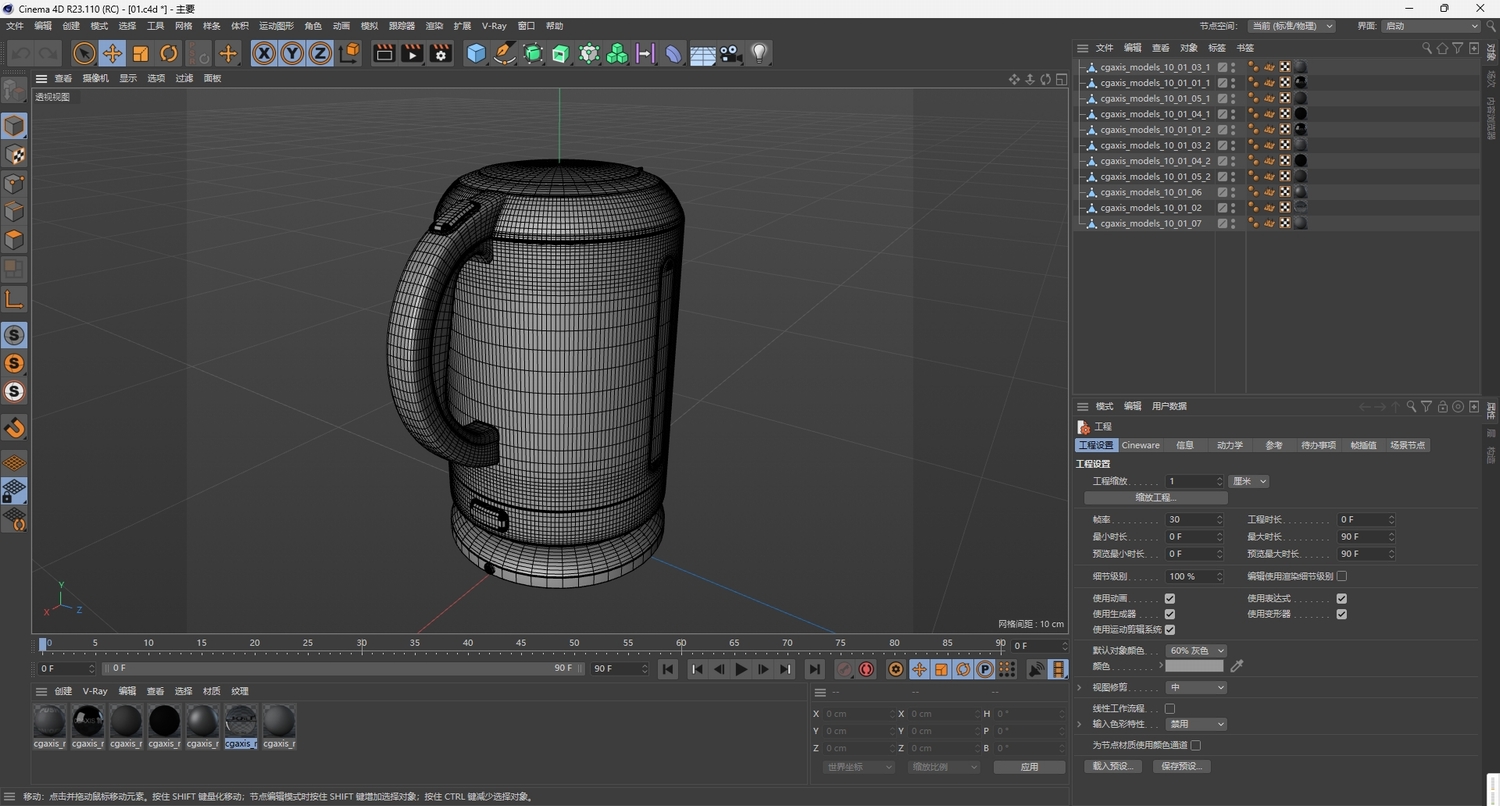Open the 输入色彩特性 禁用 dropdown

point(1196,723)
